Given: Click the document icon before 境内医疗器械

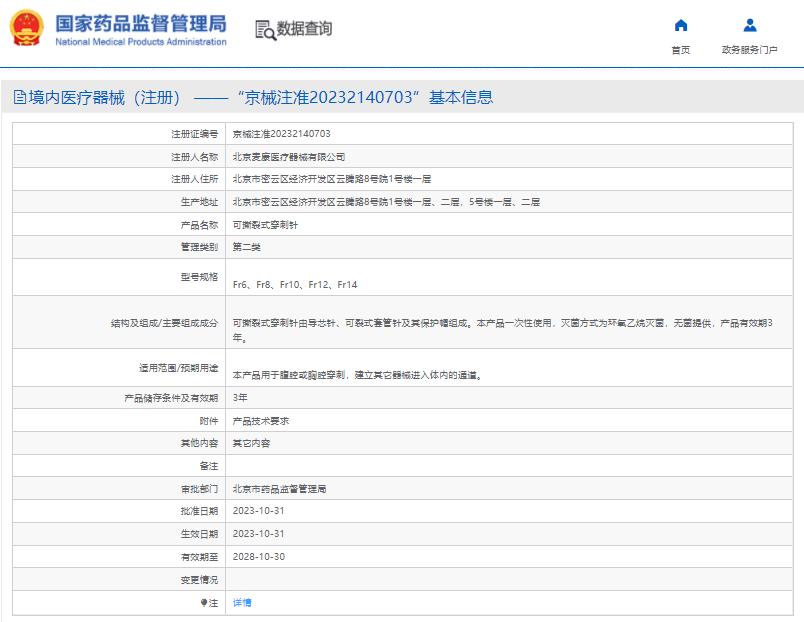Looking at the screenshot, I should pyautogui.click(x=19, y=97).
